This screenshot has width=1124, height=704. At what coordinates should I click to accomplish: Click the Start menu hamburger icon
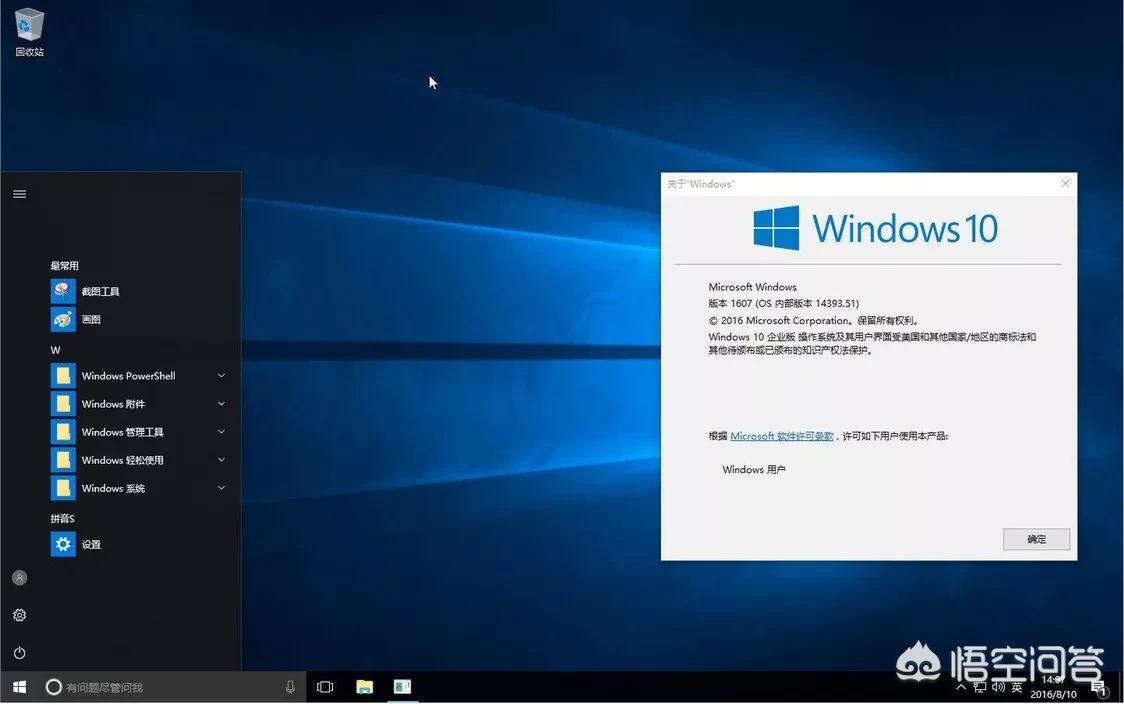click(x=19, y=194)
